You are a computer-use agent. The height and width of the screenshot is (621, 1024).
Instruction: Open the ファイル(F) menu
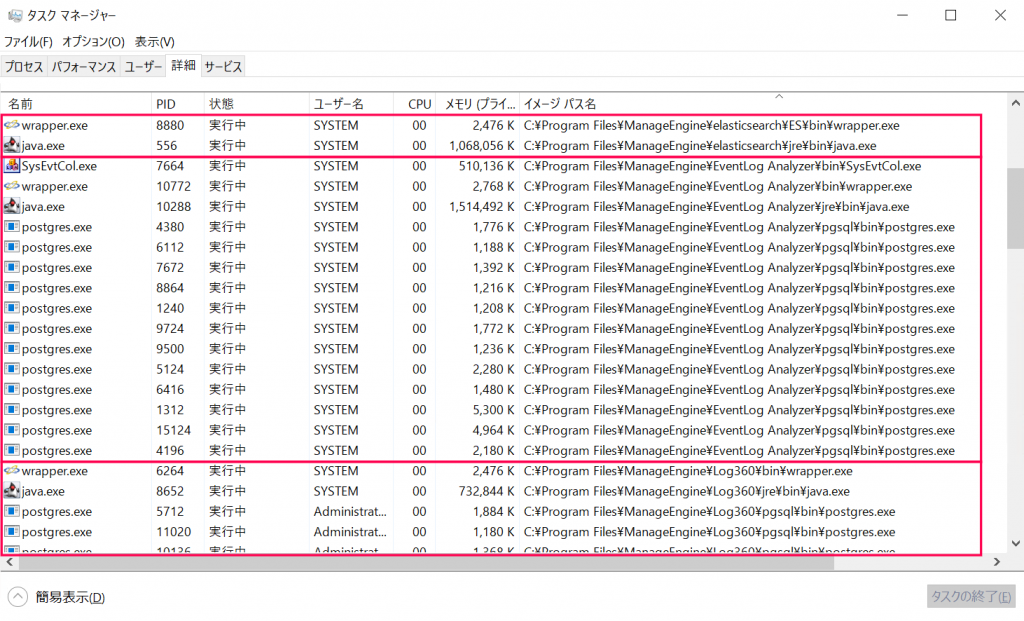[x=28, y=42]
